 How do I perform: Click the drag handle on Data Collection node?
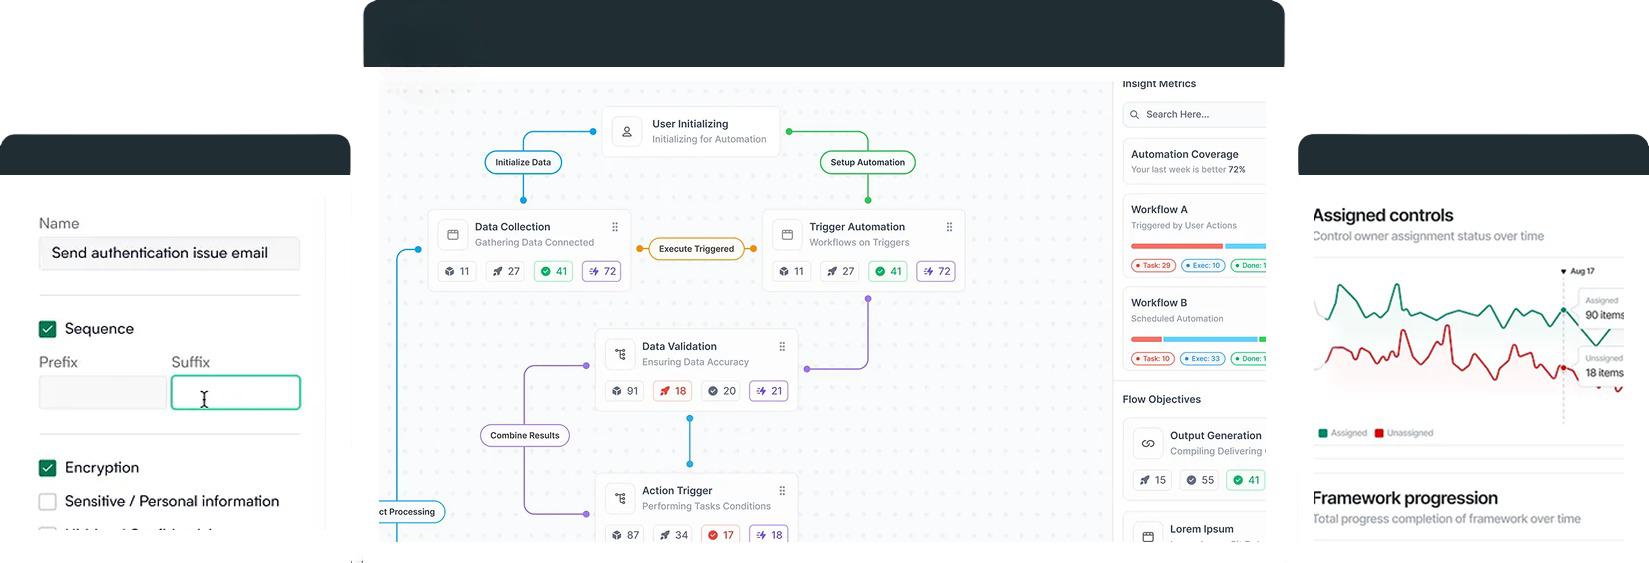(x=615, y=227)
